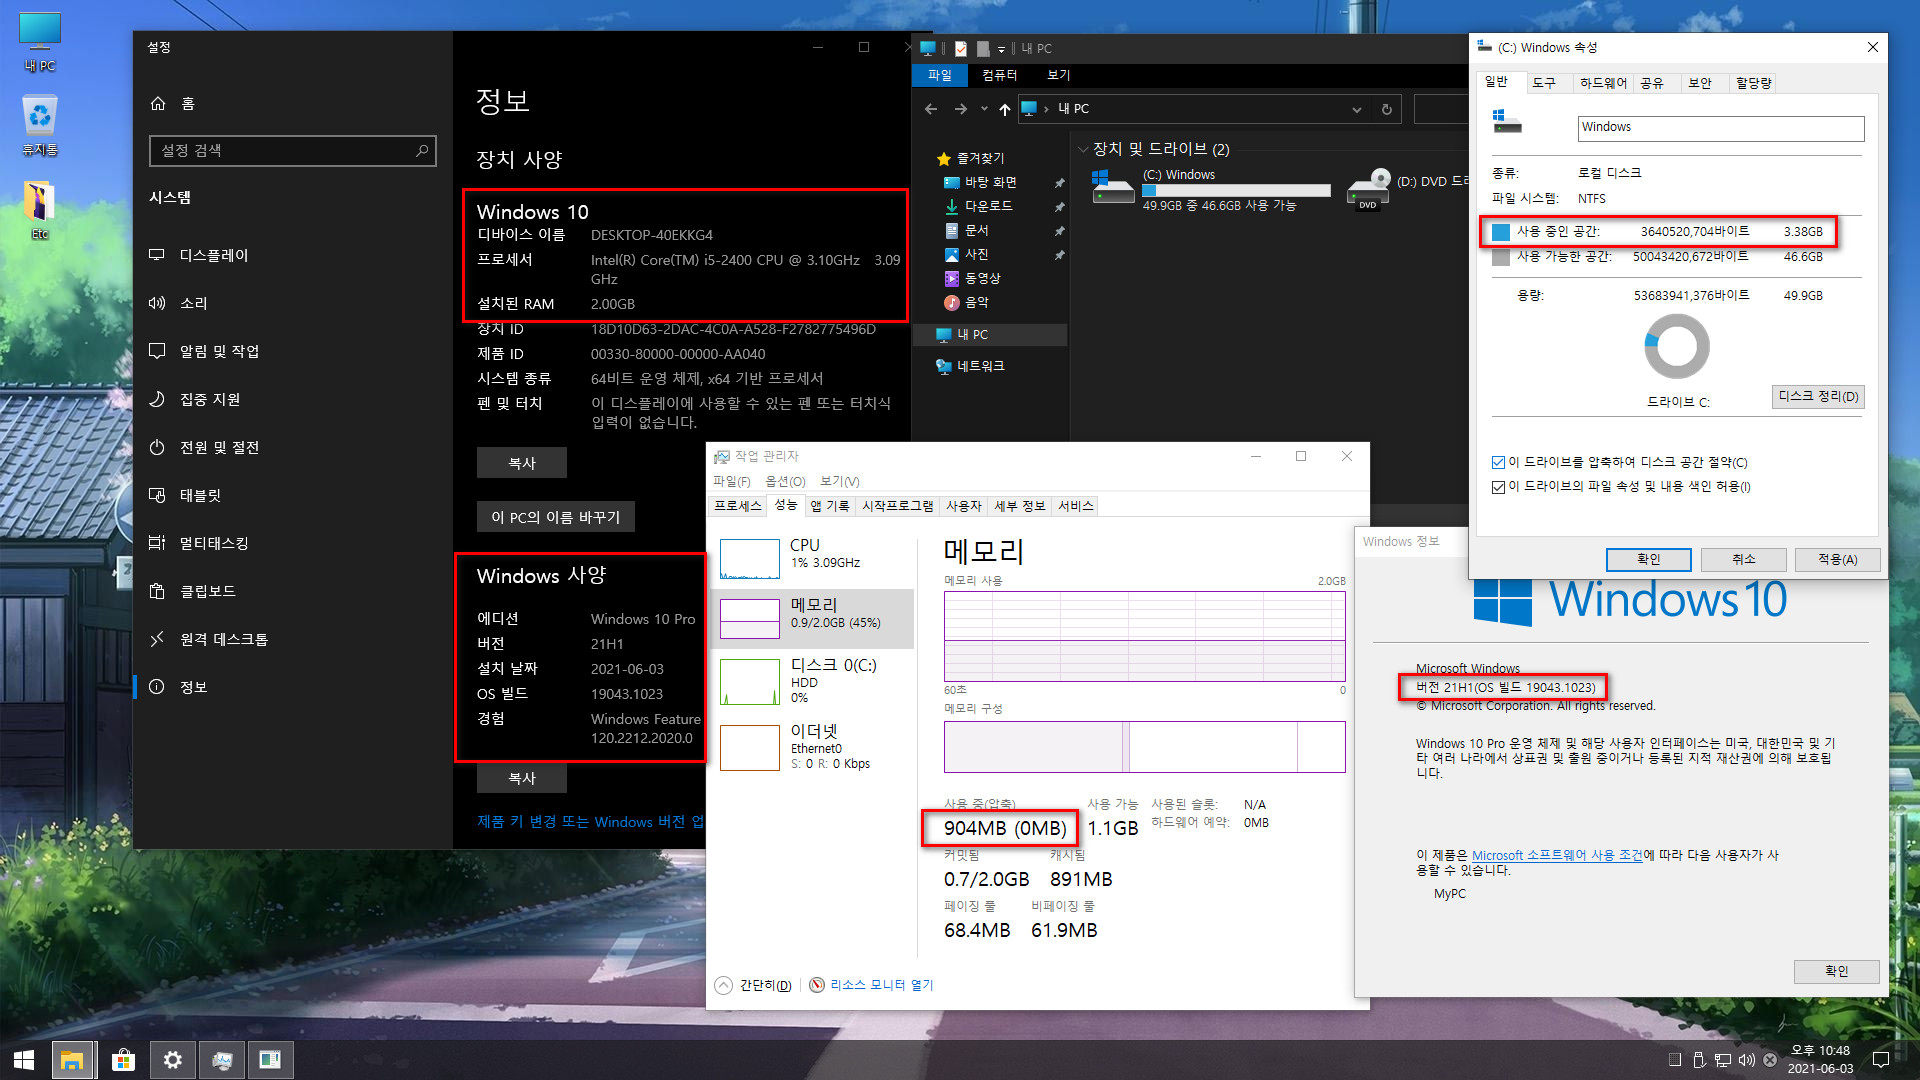This screenshot has width=1920, height=1080.
Task: Toggle compress this drive checkbox
Action: pos(1498,462)
